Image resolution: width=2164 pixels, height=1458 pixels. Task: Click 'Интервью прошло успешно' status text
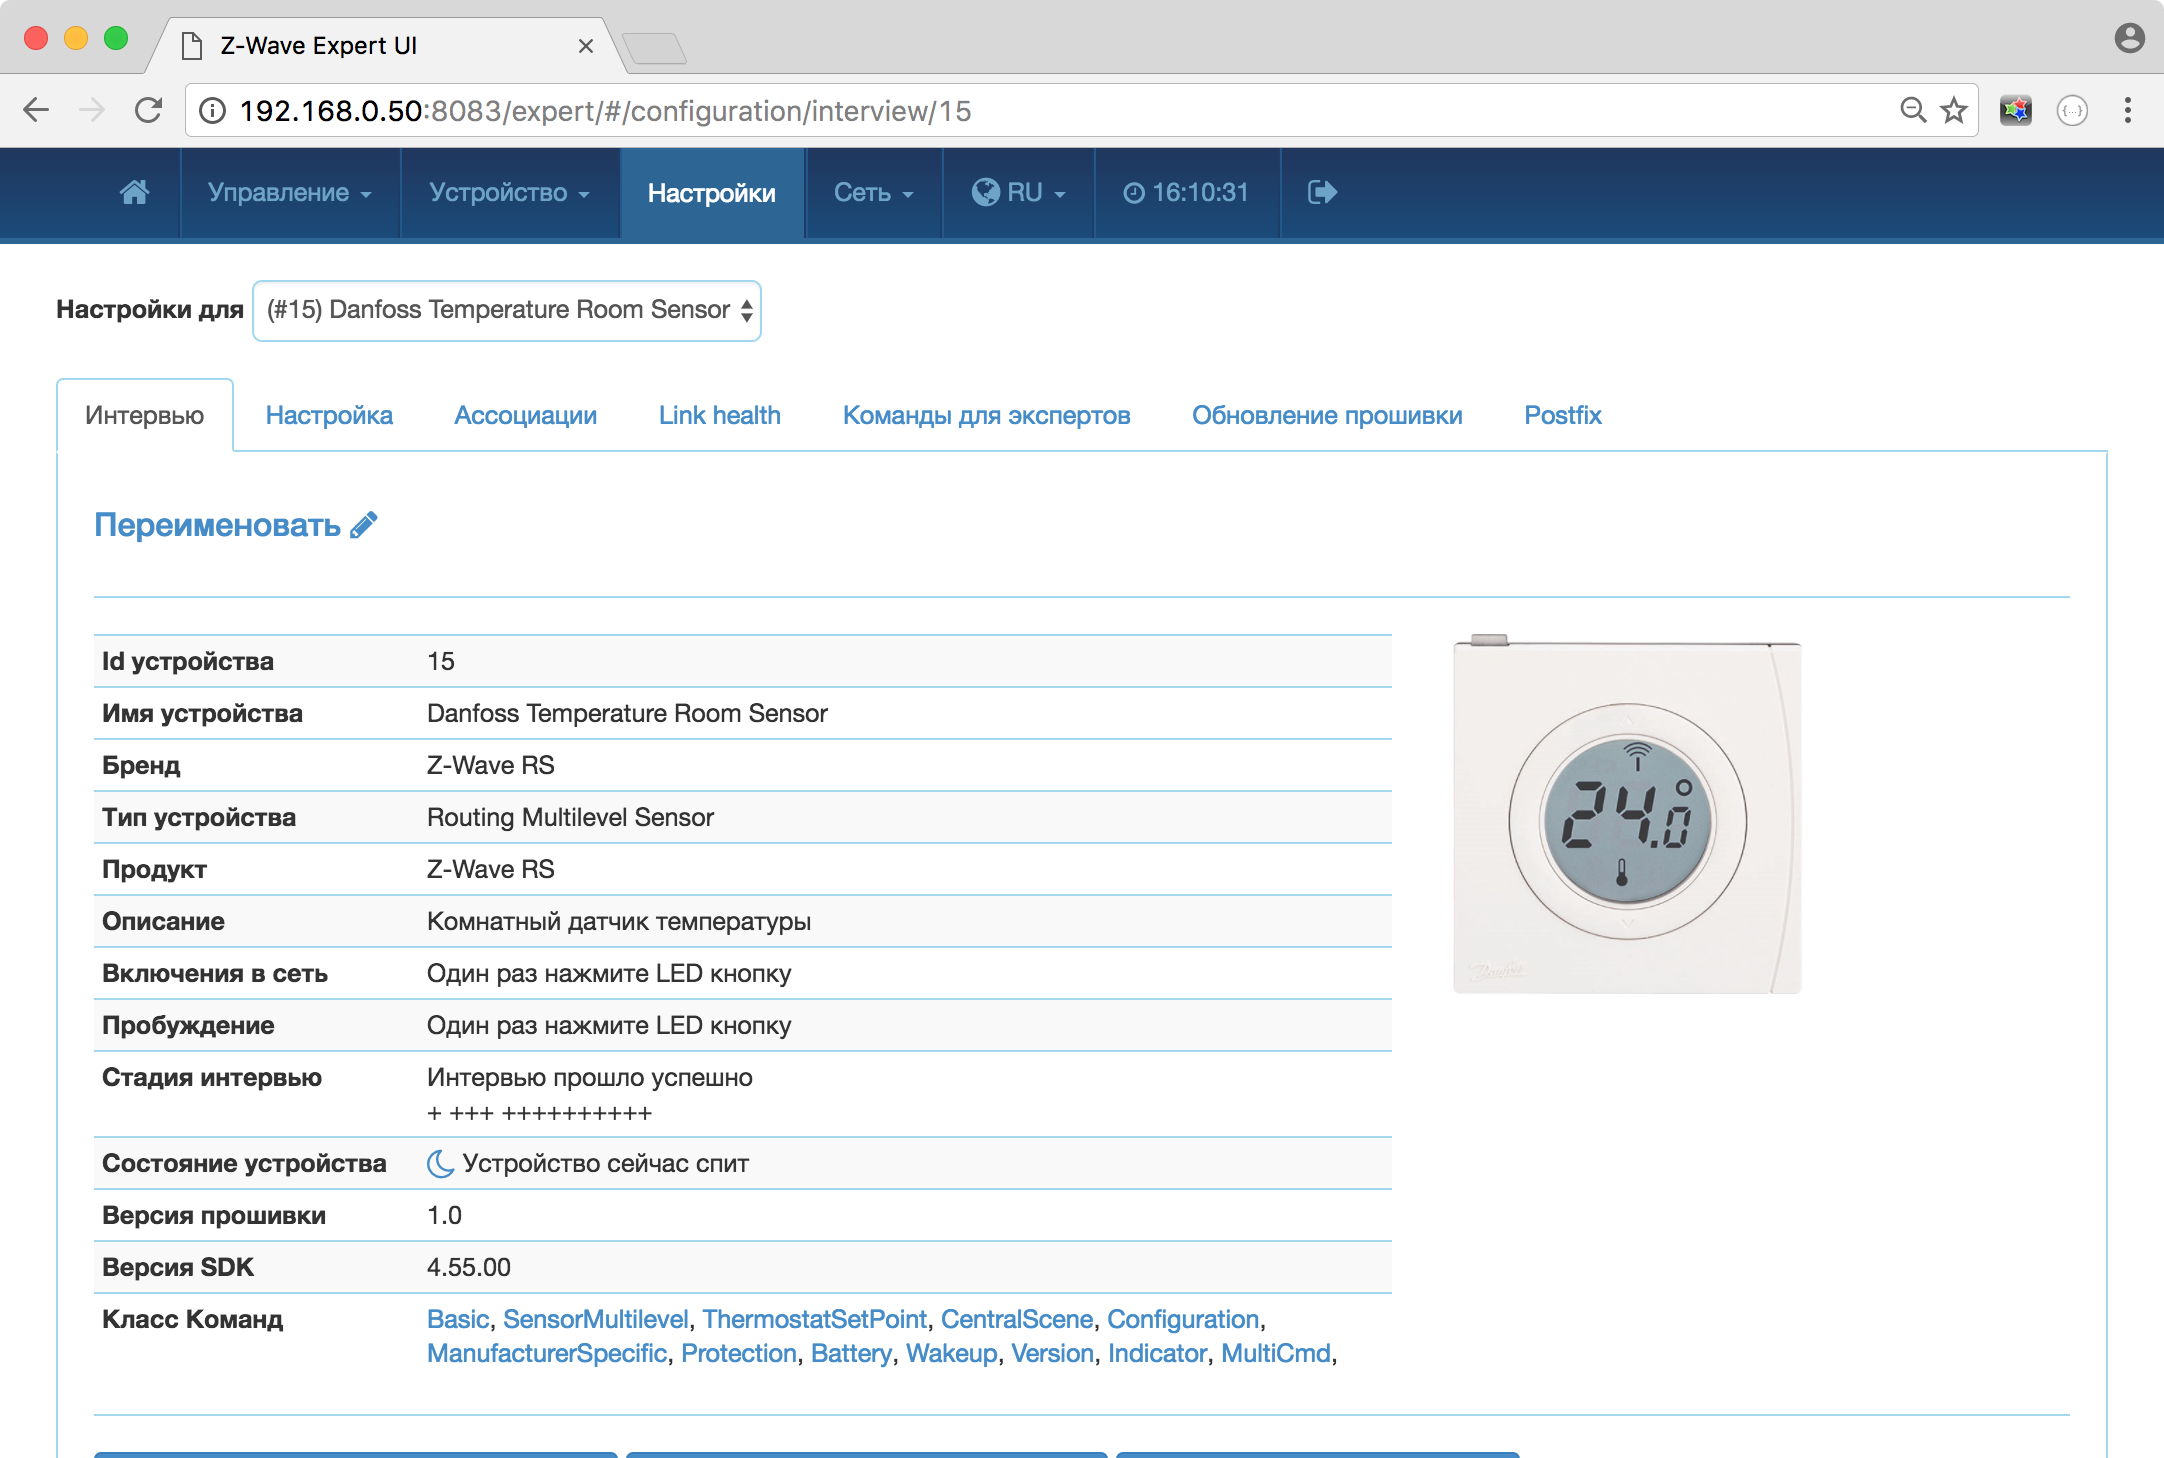pyautogui.click(x=590, y=1077)
